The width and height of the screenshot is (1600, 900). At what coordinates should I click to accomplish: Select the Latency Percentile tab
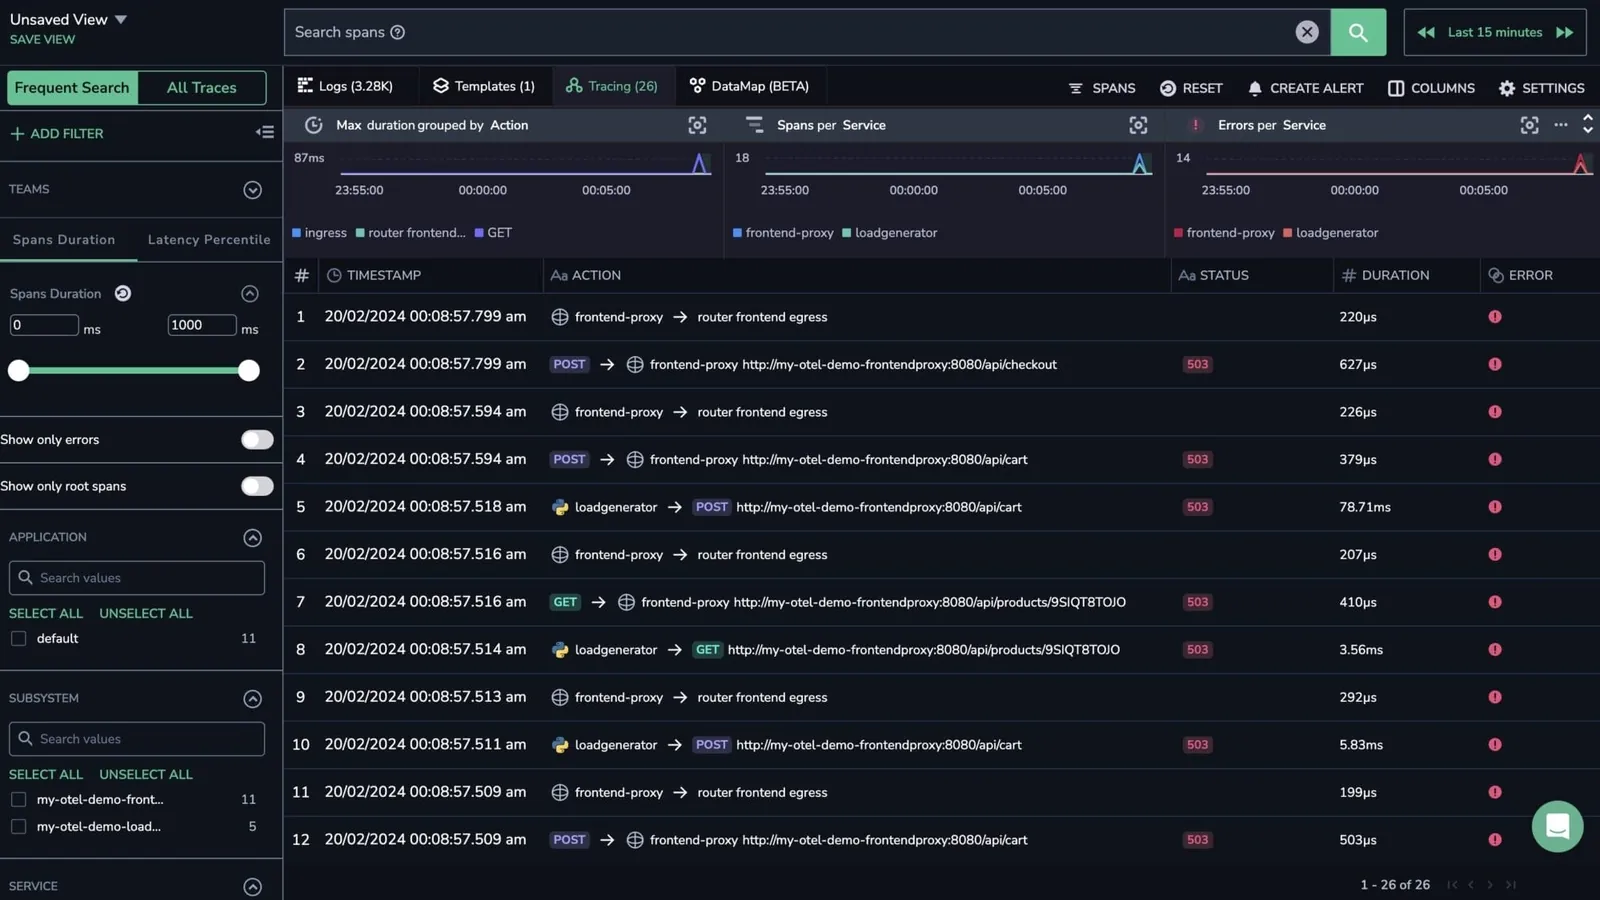209,240
